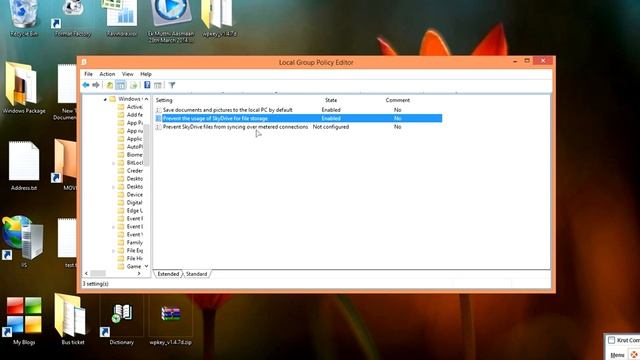Select the Ek Mutthi Aasmaan video icon

pyautogui.click(x=171, y=20)
